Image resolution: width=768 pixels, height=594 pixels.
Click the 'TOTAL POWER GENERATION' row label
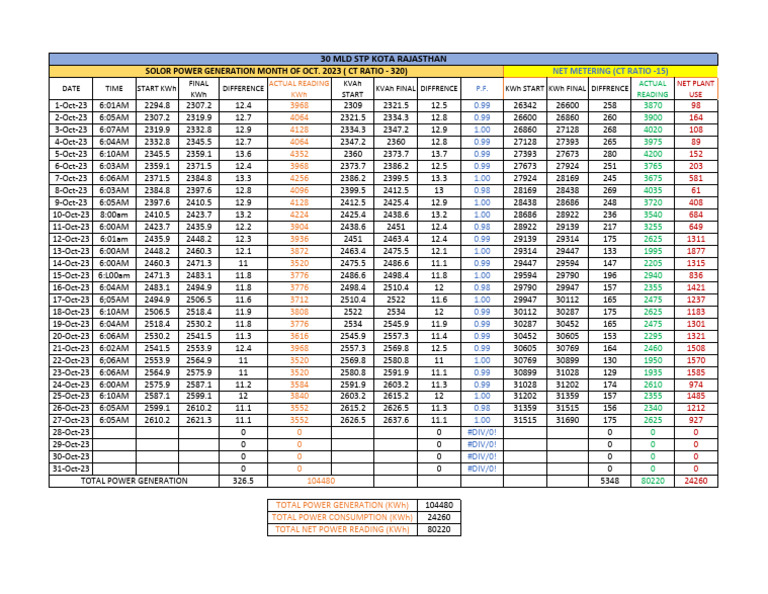coord(134,481)
